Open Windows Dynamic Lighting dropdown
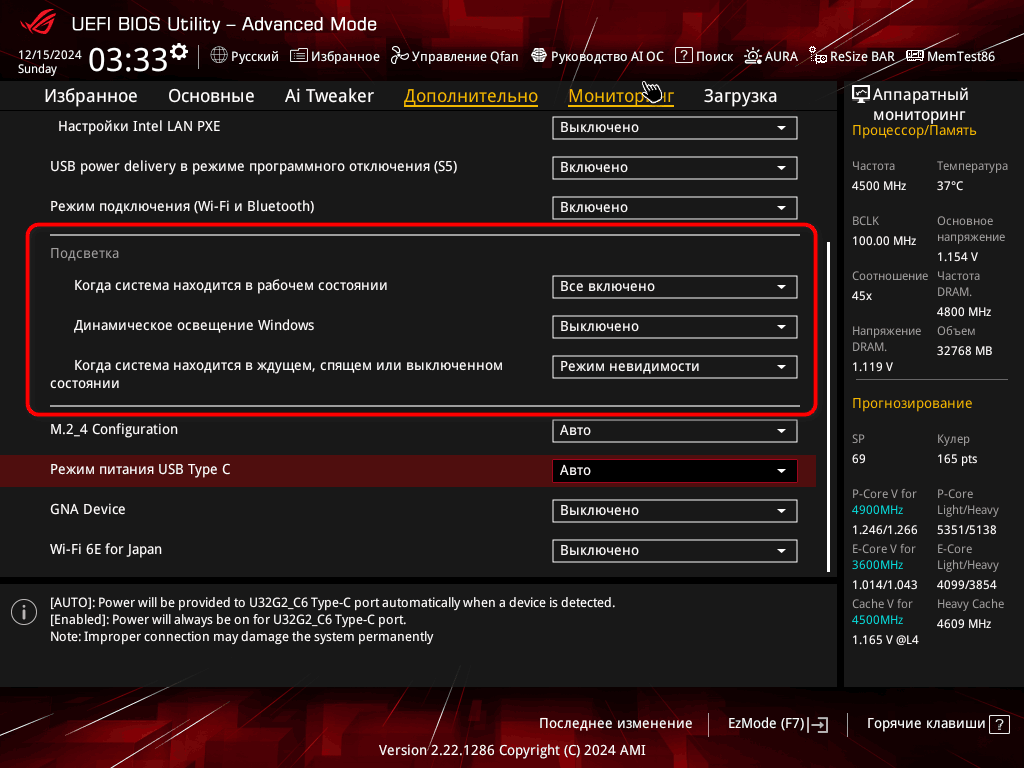 [x=675, y=327]
